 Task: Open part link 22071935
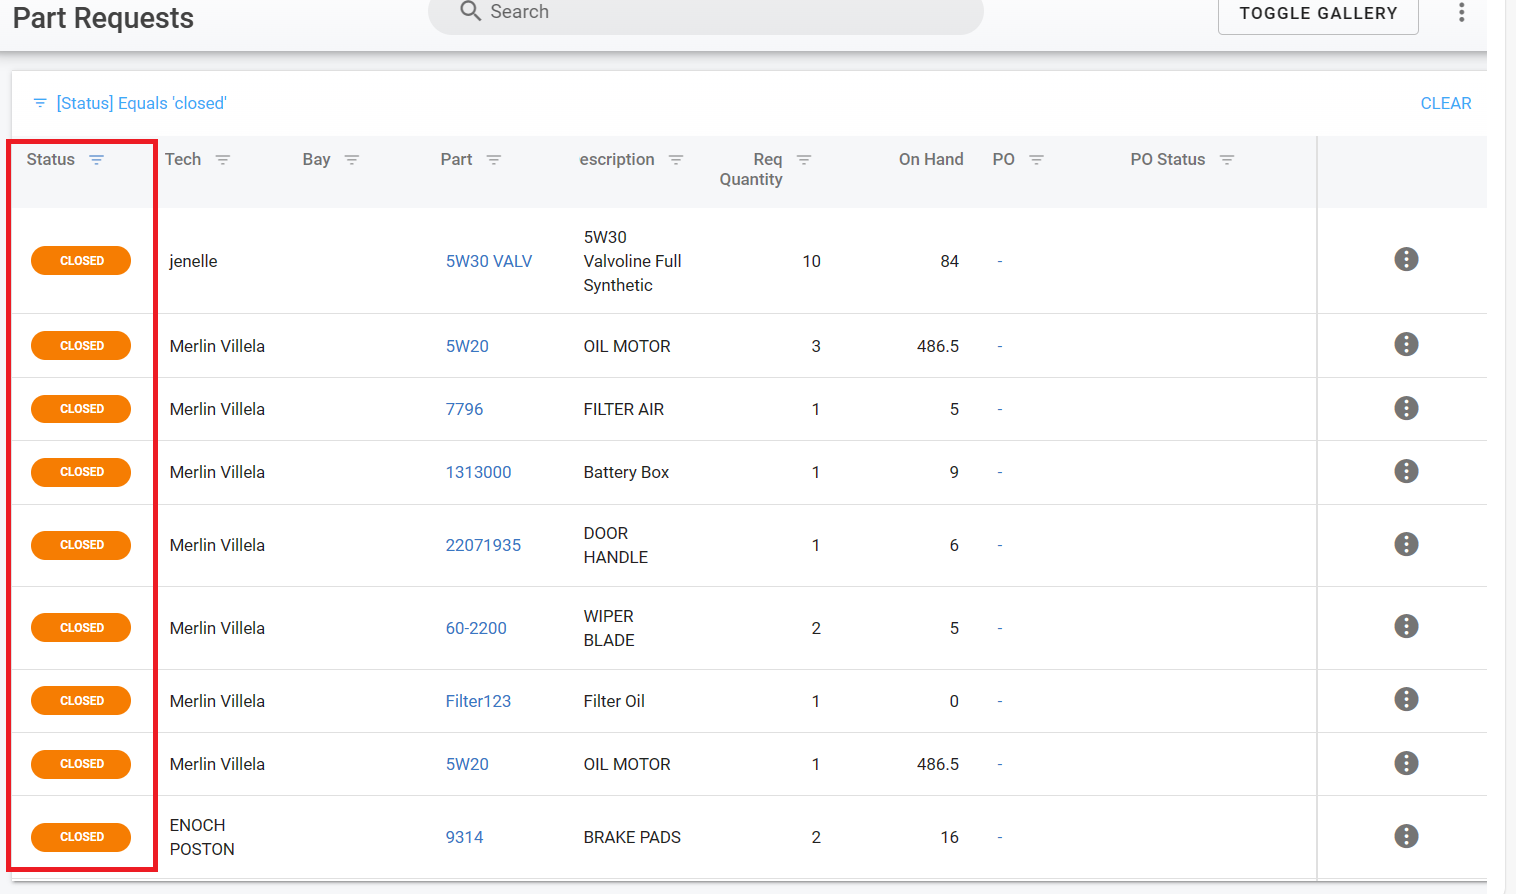483,546
